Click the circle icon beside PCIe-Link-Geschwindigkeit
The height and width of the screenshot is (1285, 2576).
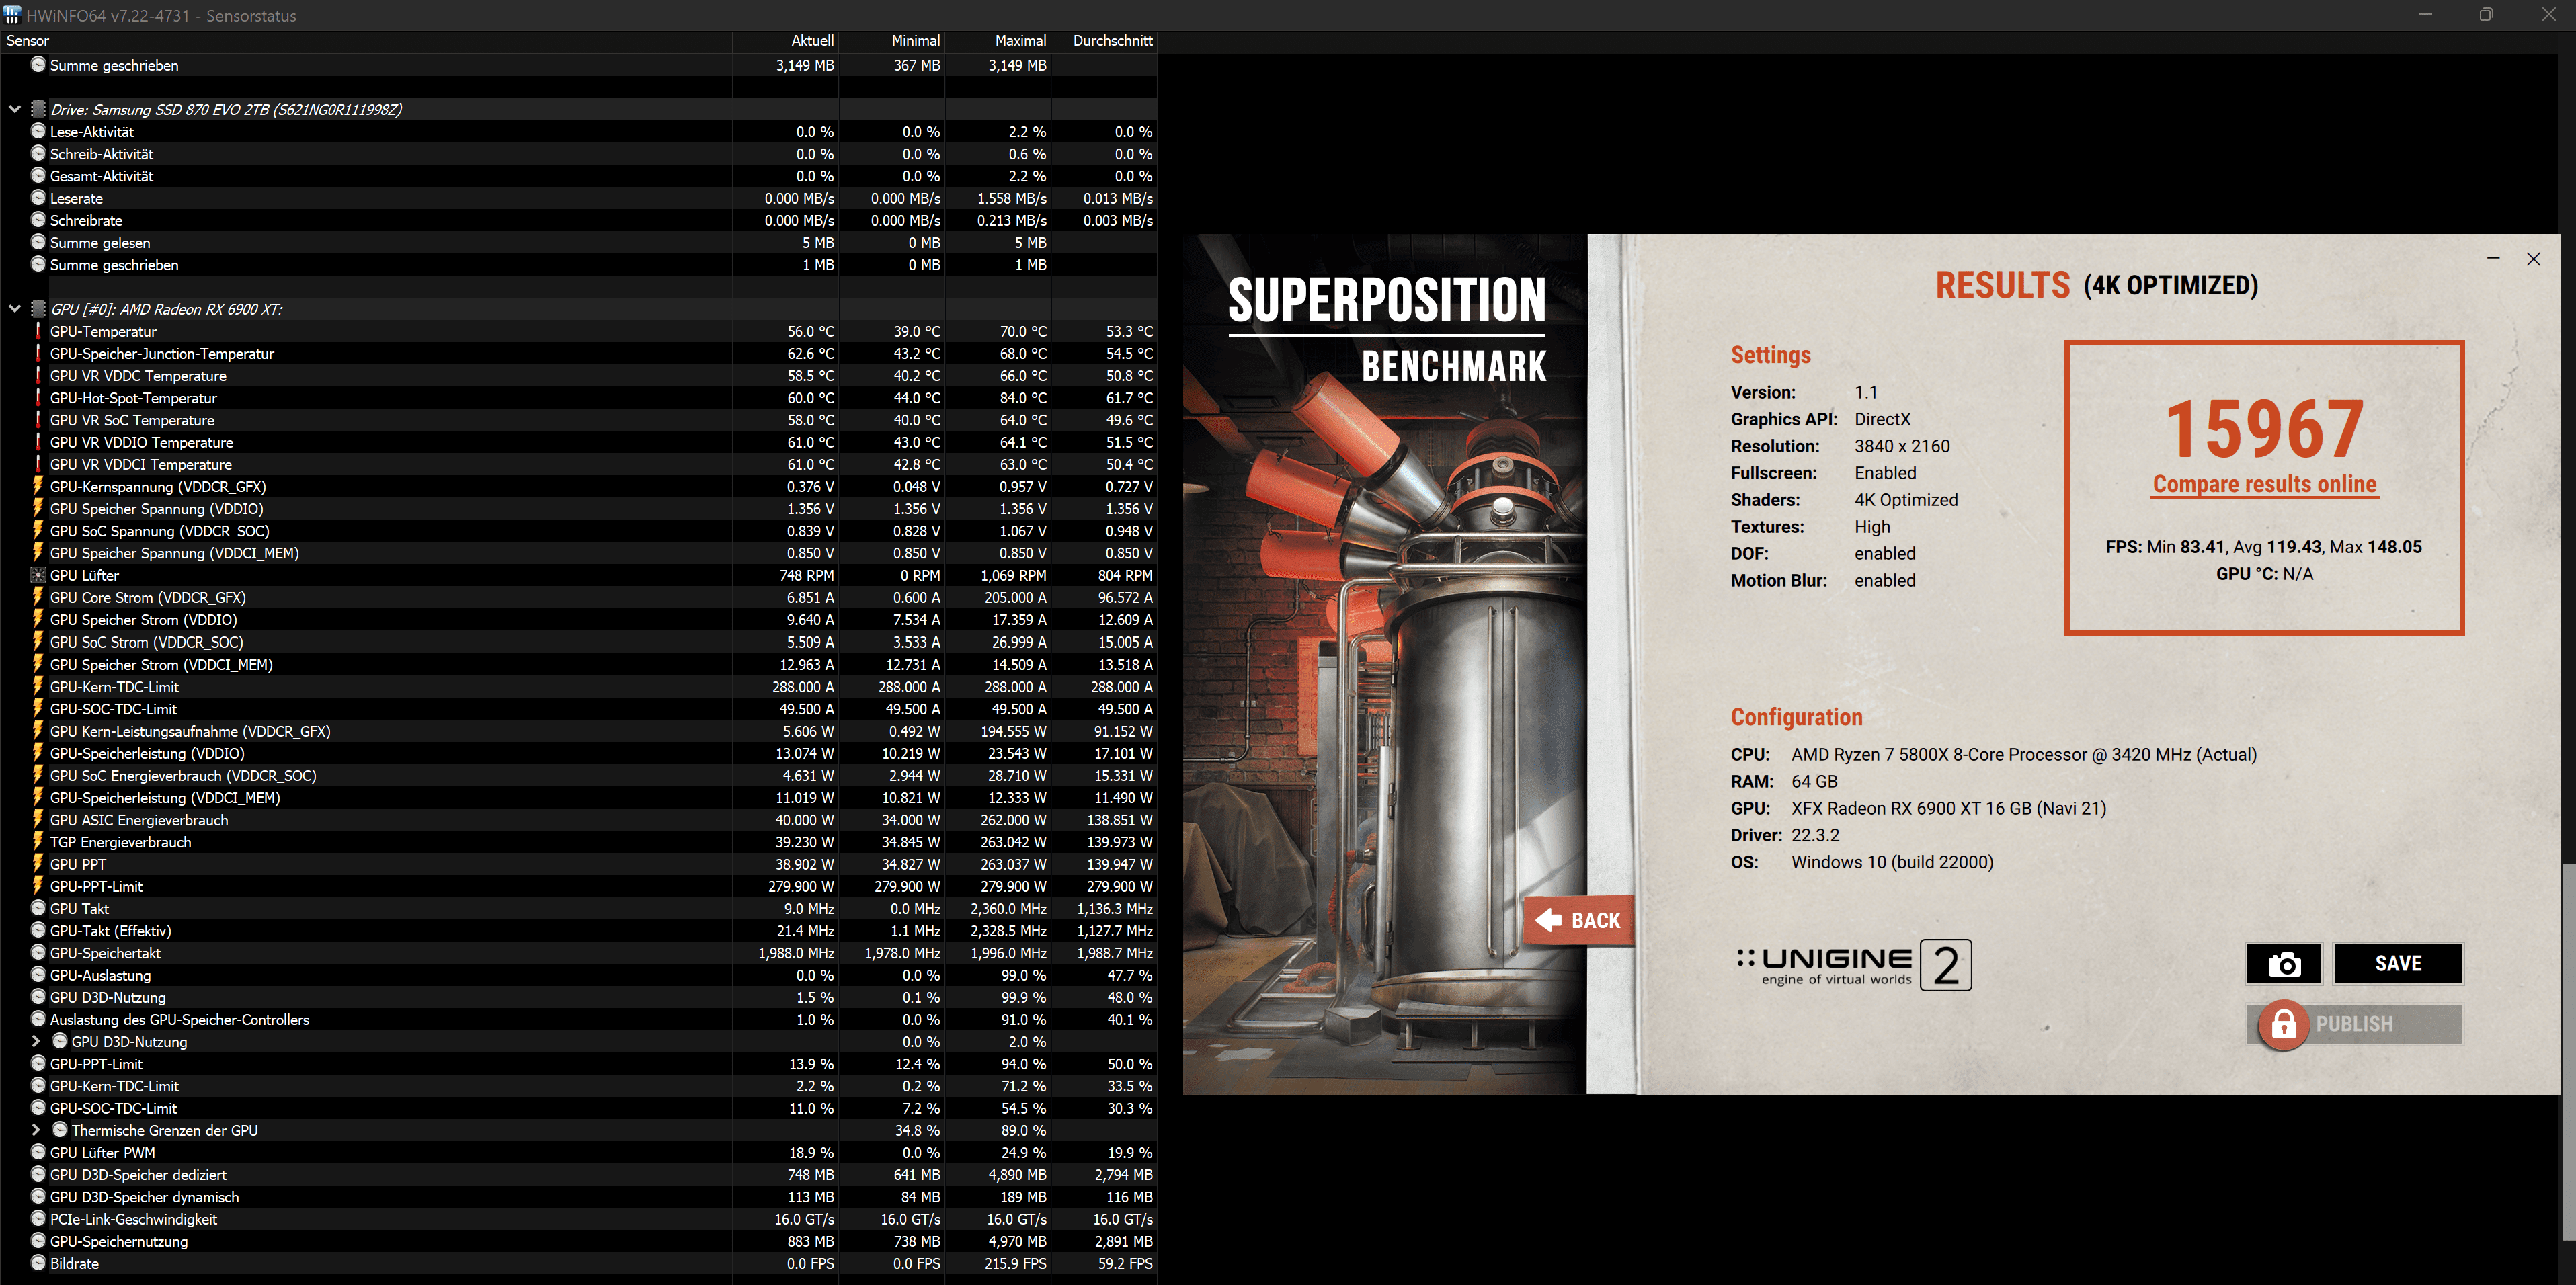click(38, 1219)
